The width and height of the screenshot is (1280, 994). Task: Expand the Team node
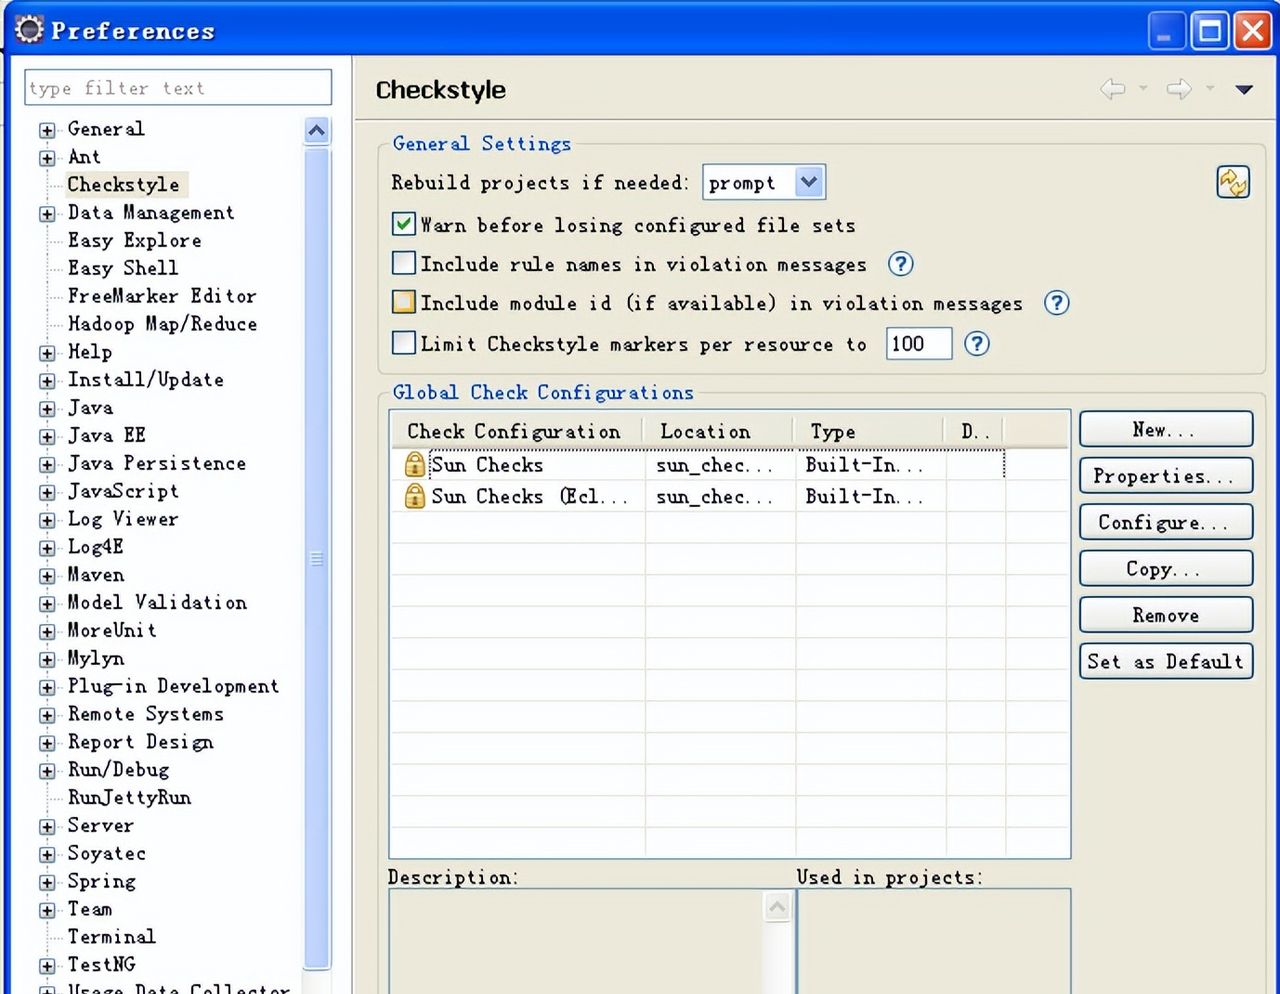pos(47,911)
